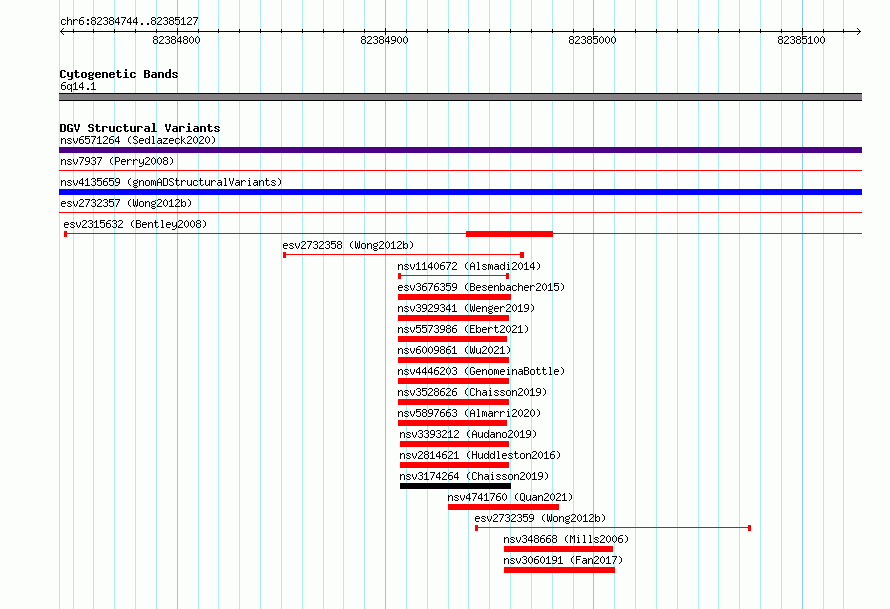Click the Cytogenetic Bands track title
Screen dimensions: 890x609
pos(119,74)
